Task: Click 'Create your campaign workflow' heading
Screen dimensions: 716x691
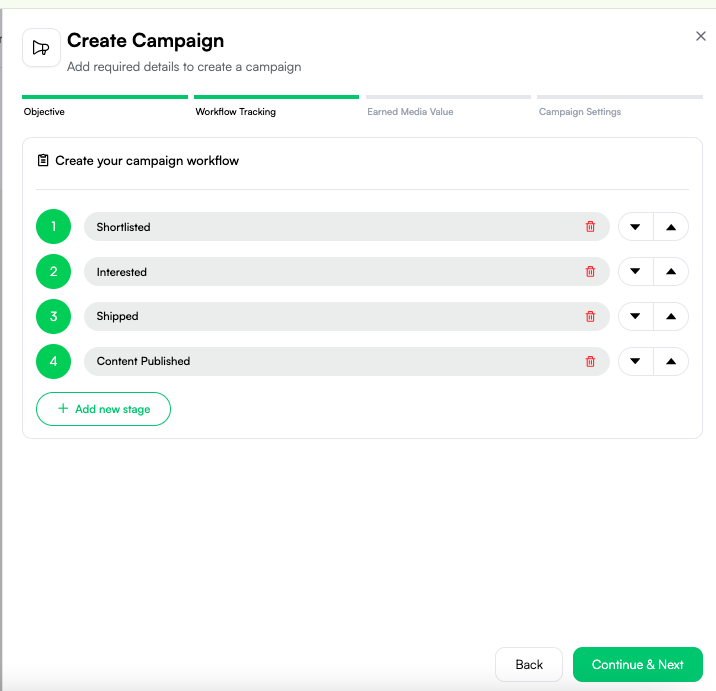Action: [x=147, y=161]
